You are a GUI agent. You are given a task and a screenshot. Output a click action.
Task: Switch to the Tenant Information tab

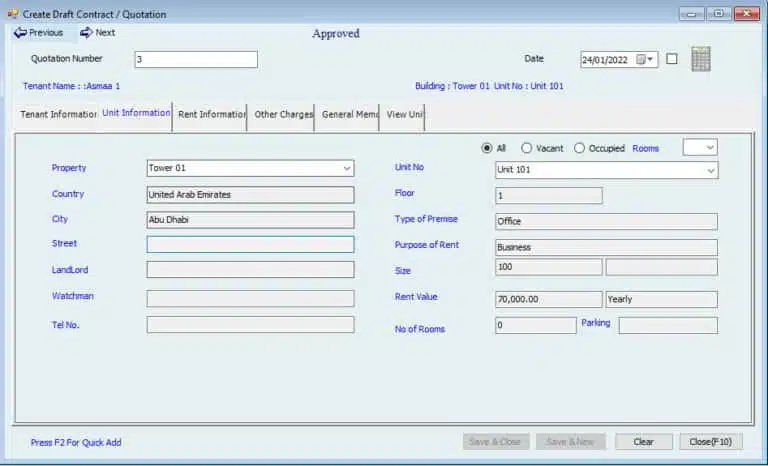click(x=58, y=115)
